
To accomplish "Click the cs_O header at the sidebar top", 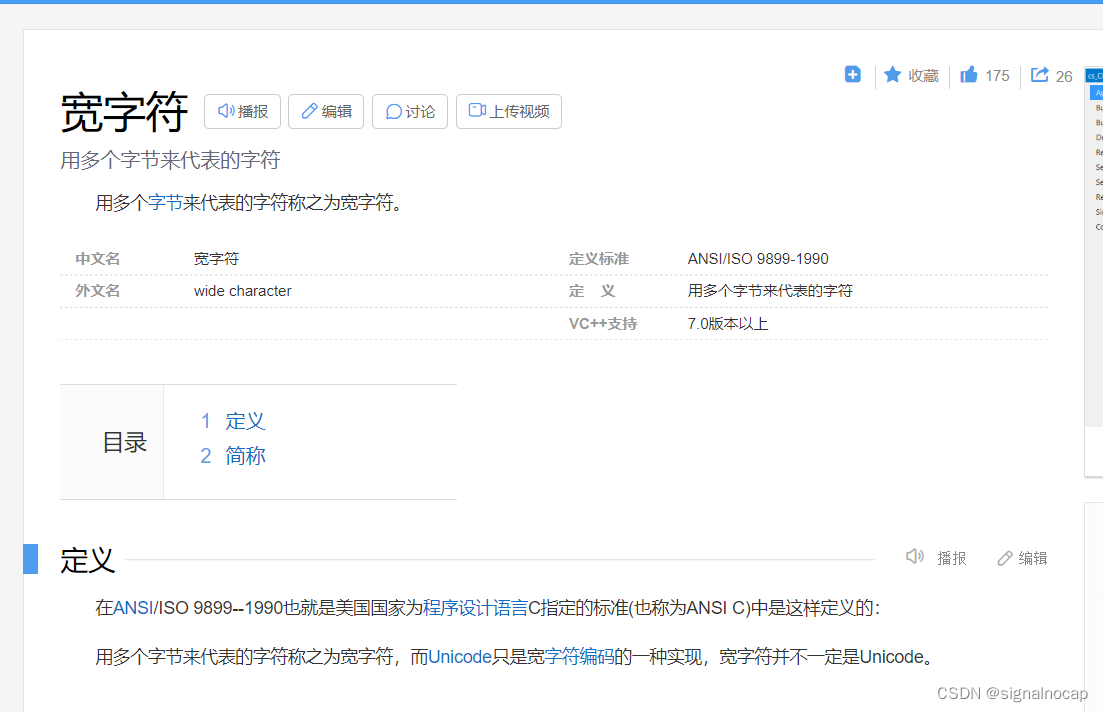I will 1095,75.
